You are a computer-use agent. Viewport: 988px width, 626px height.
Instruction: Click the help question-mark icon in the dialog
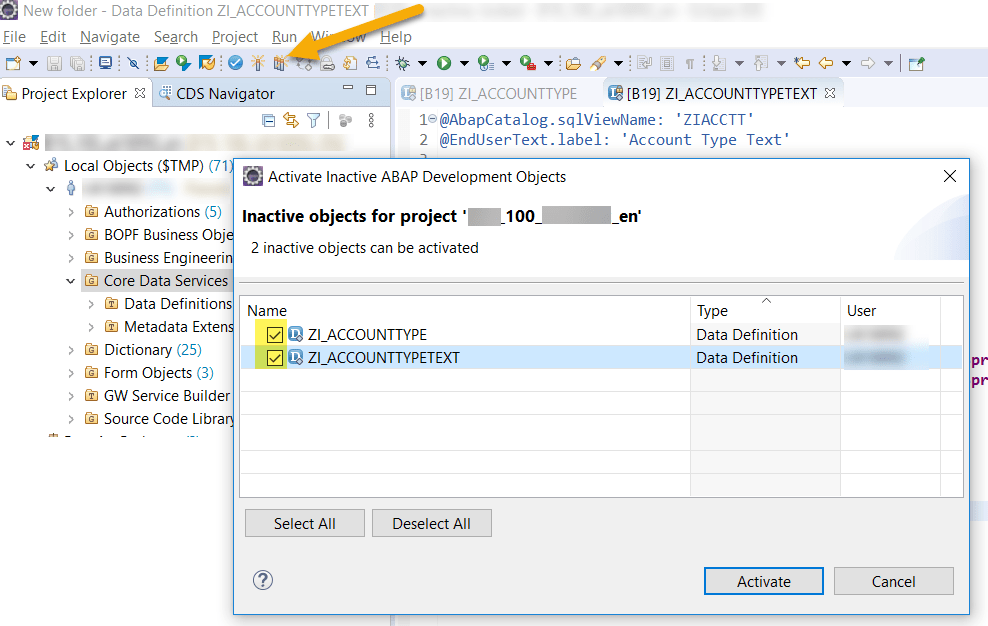point(263,580)
